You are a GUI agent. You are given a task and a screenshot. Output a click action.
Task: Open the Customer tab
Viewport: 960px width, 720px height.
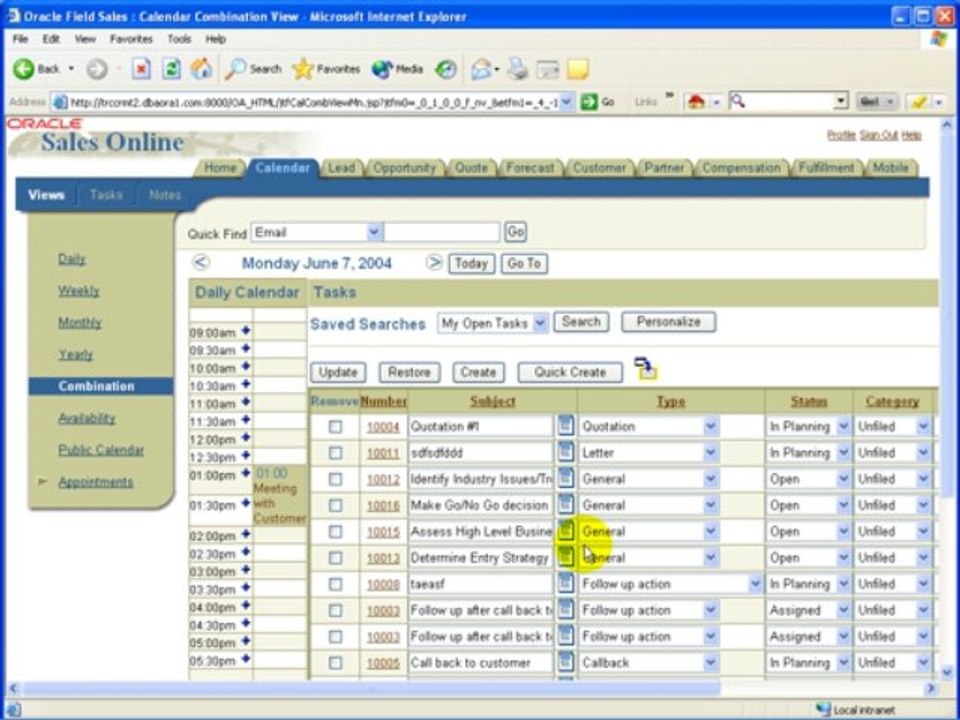(x=599, y=168)
